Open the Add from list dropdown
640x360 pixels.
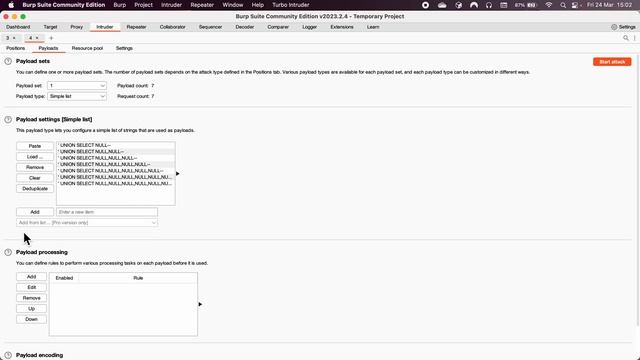pyautogui.click(x=87, y=223)
